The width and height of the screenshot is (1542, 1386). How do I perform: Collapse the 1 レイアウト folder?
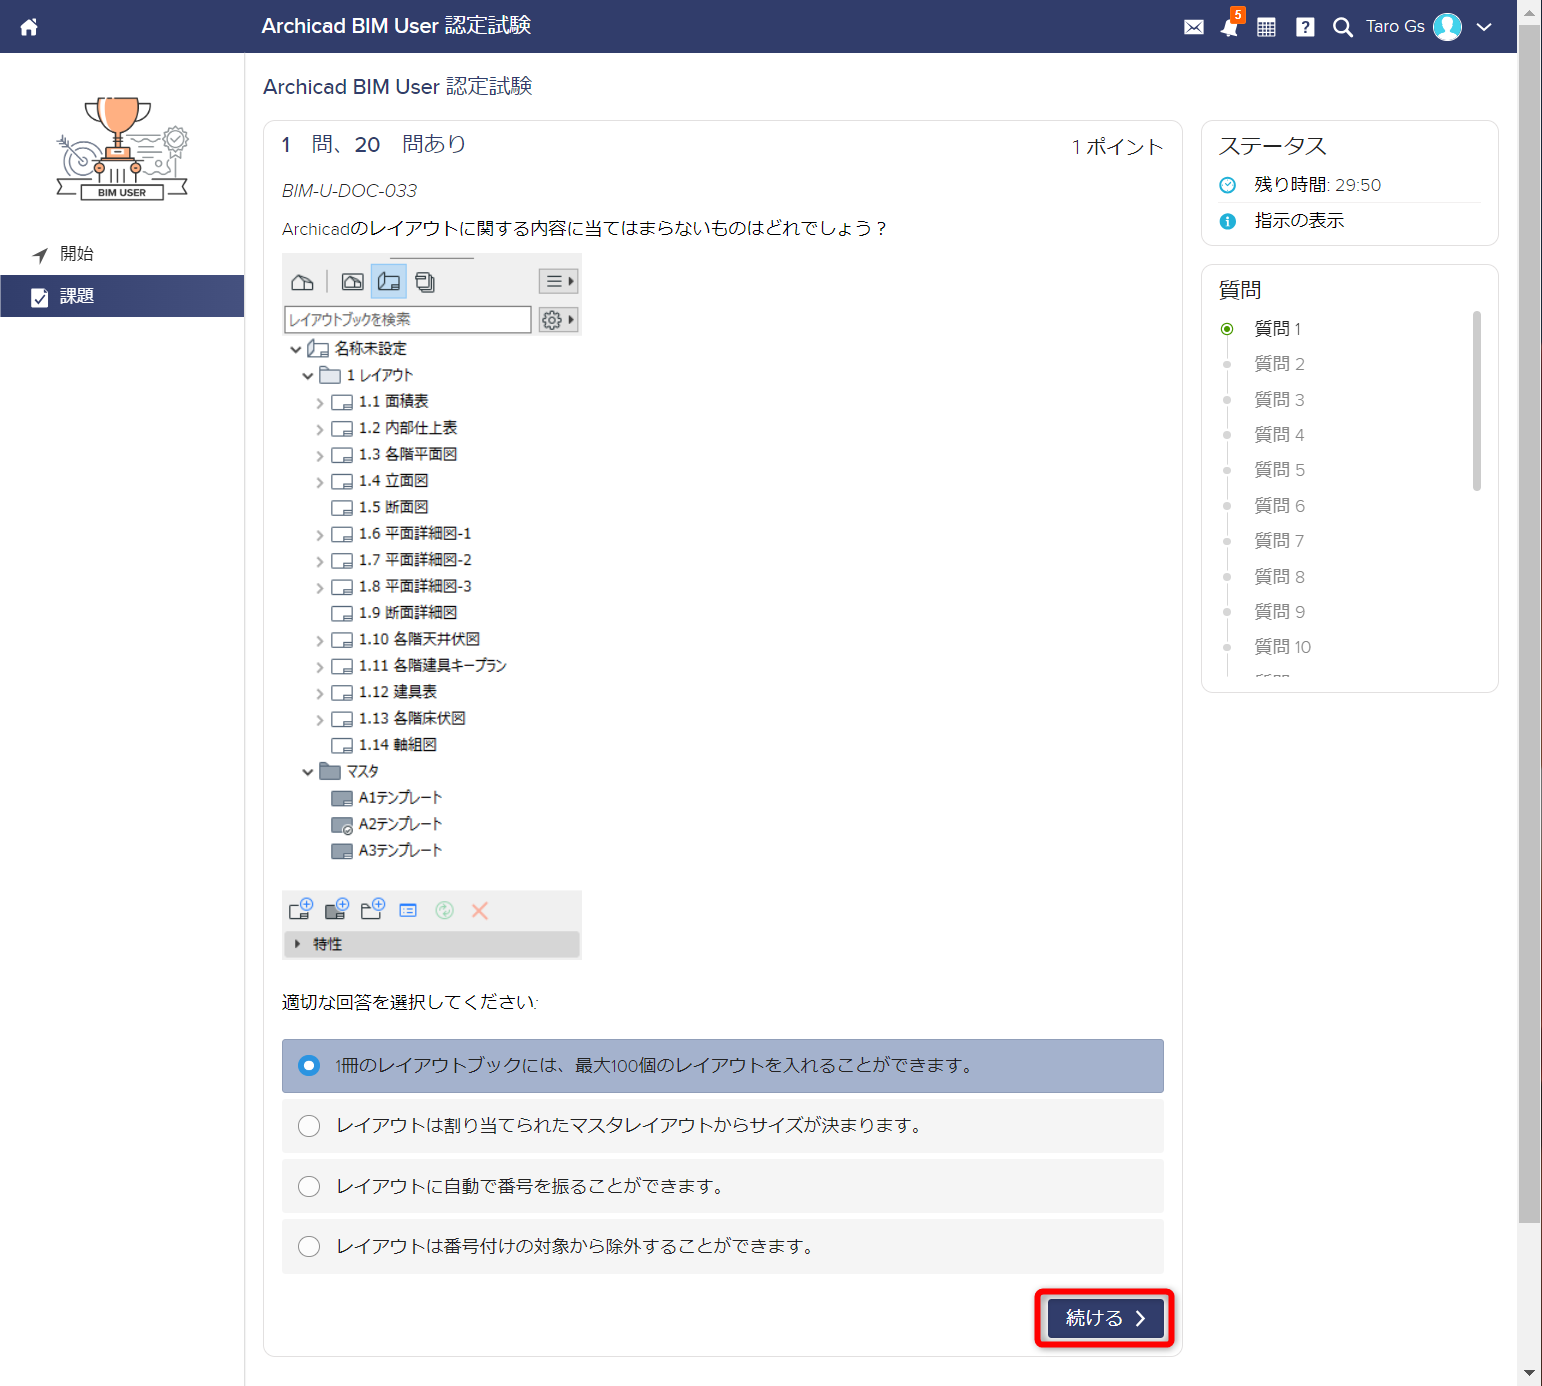point(308,376)
